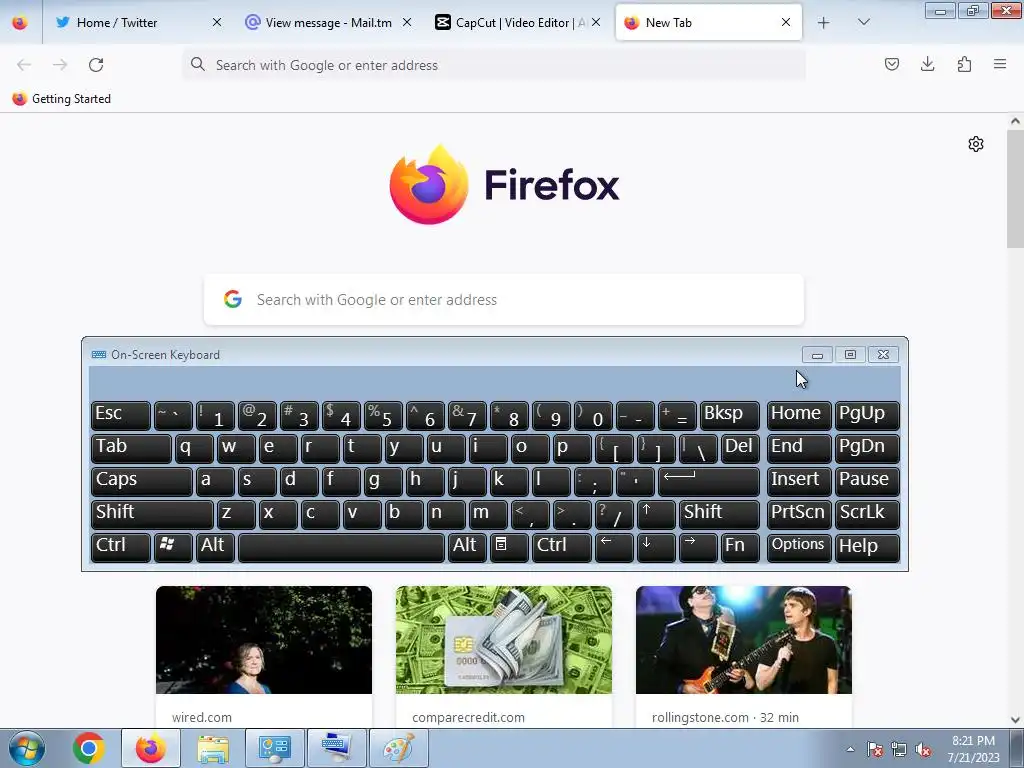Click the Help key on On-Screen Keyboard
The image size is (1024, 768).
867,547
